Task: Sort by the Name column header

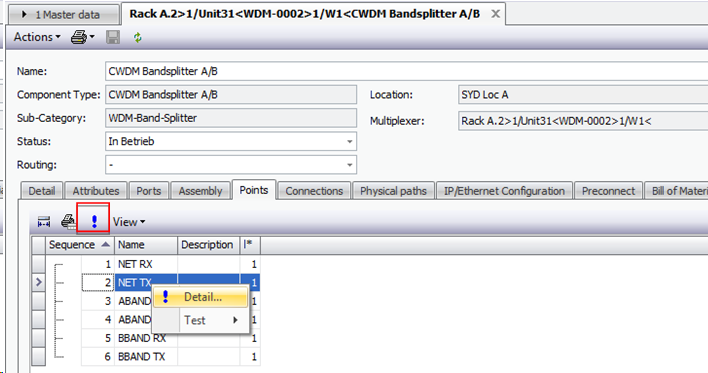Action: click(x=146, y=245)
